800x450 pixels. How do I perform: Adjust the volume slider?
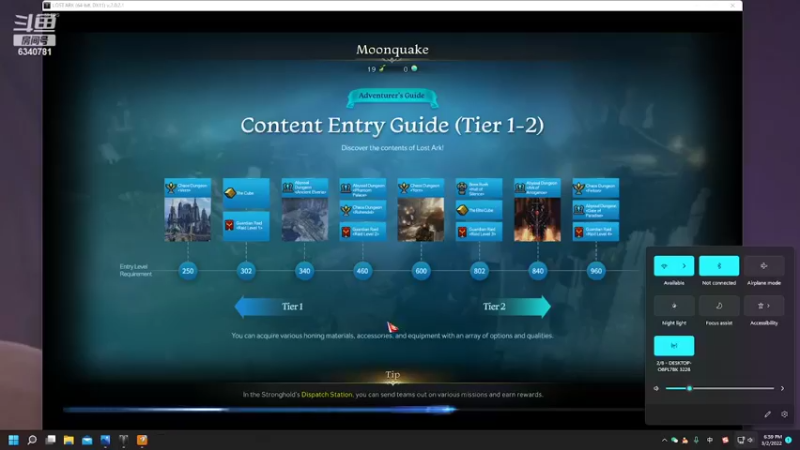[x=720, y=388]
